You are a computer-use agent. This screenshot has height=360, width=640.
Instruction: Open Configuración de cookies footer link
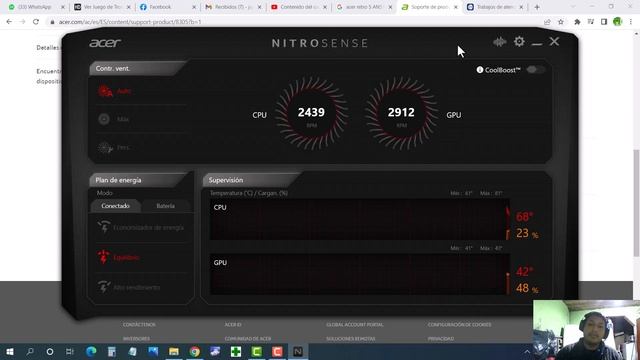pyautogui.click(x=460, y=324)
